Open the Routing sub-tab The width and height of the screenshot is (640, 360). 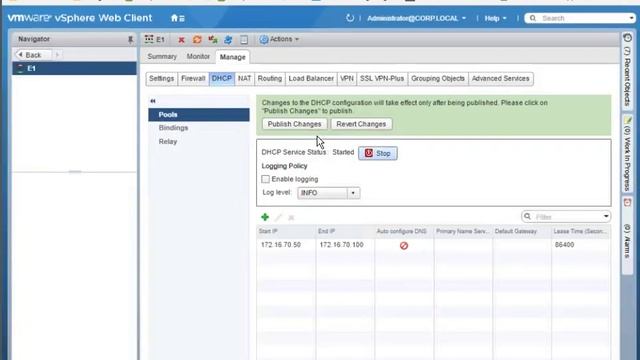click(x=270, y=78)
